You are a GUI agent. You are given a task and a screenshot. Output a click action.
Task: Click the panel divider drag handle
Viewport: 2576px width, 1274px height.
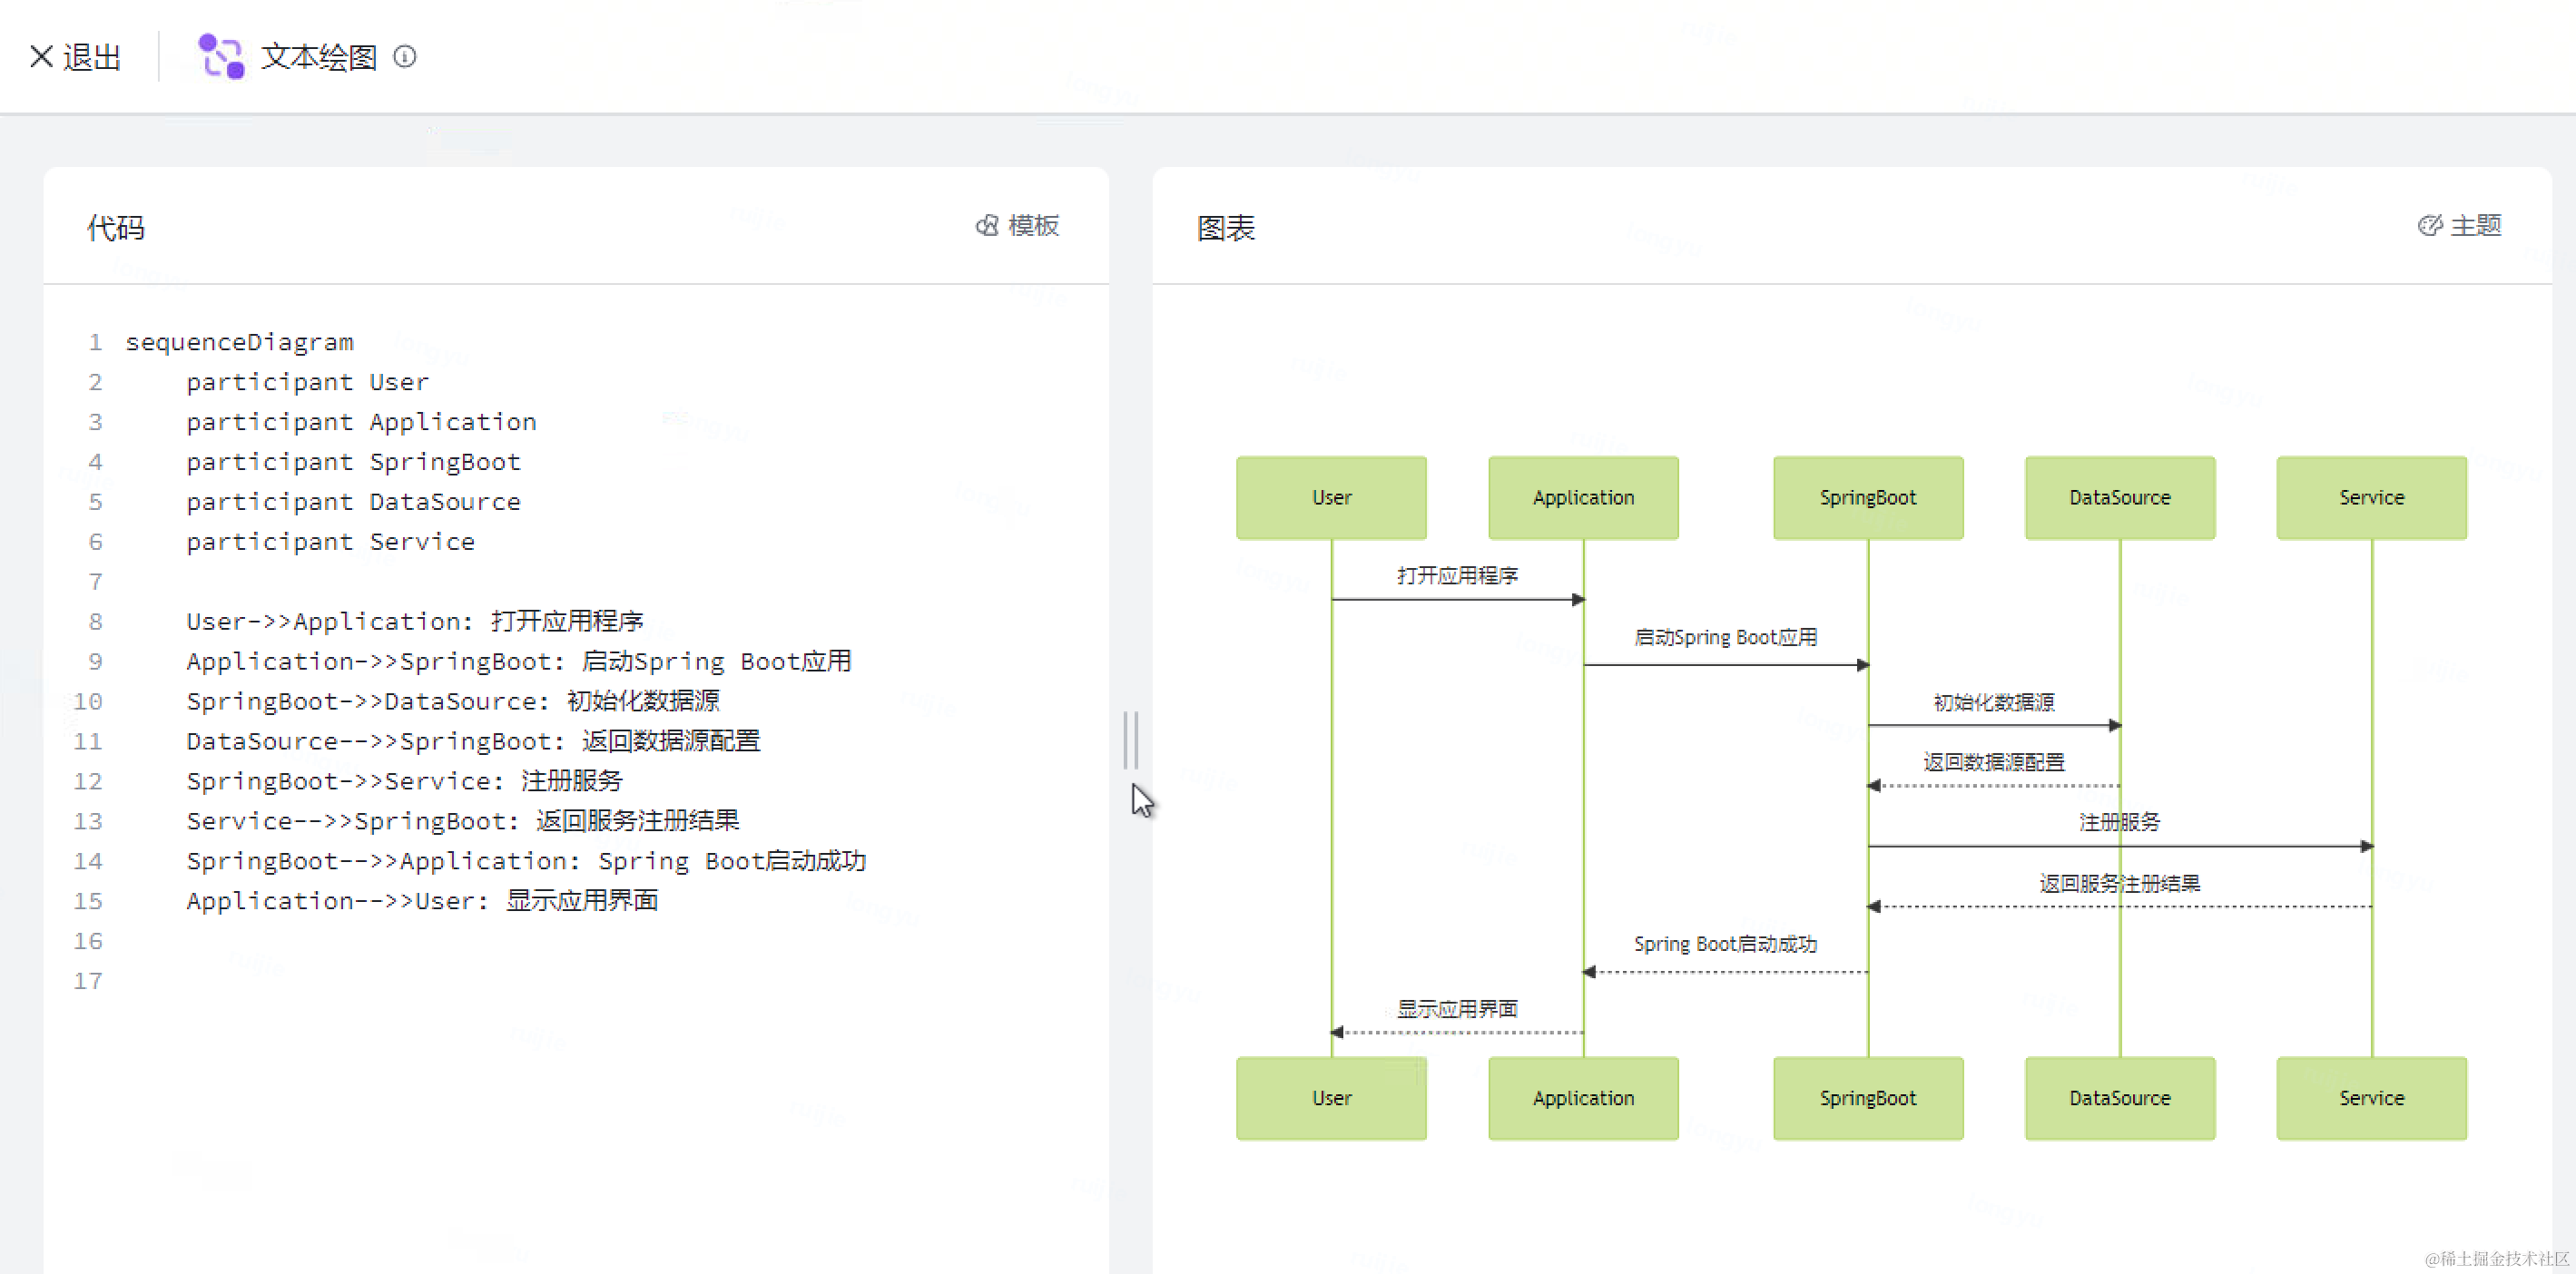[x=1131, y=740]
